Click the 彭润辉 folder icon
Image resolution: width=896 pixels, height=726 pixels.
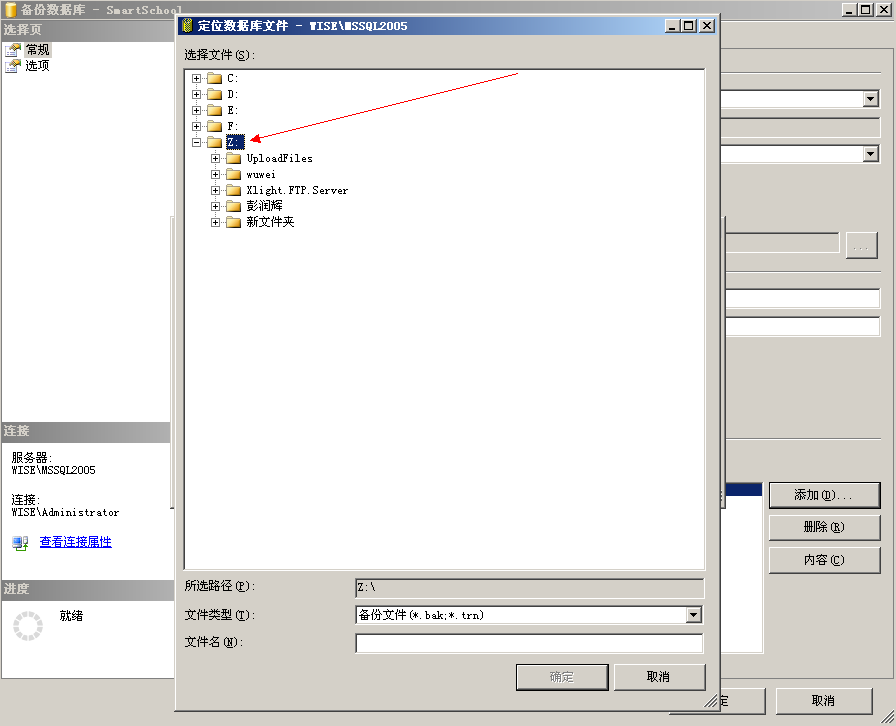point(233,206)
